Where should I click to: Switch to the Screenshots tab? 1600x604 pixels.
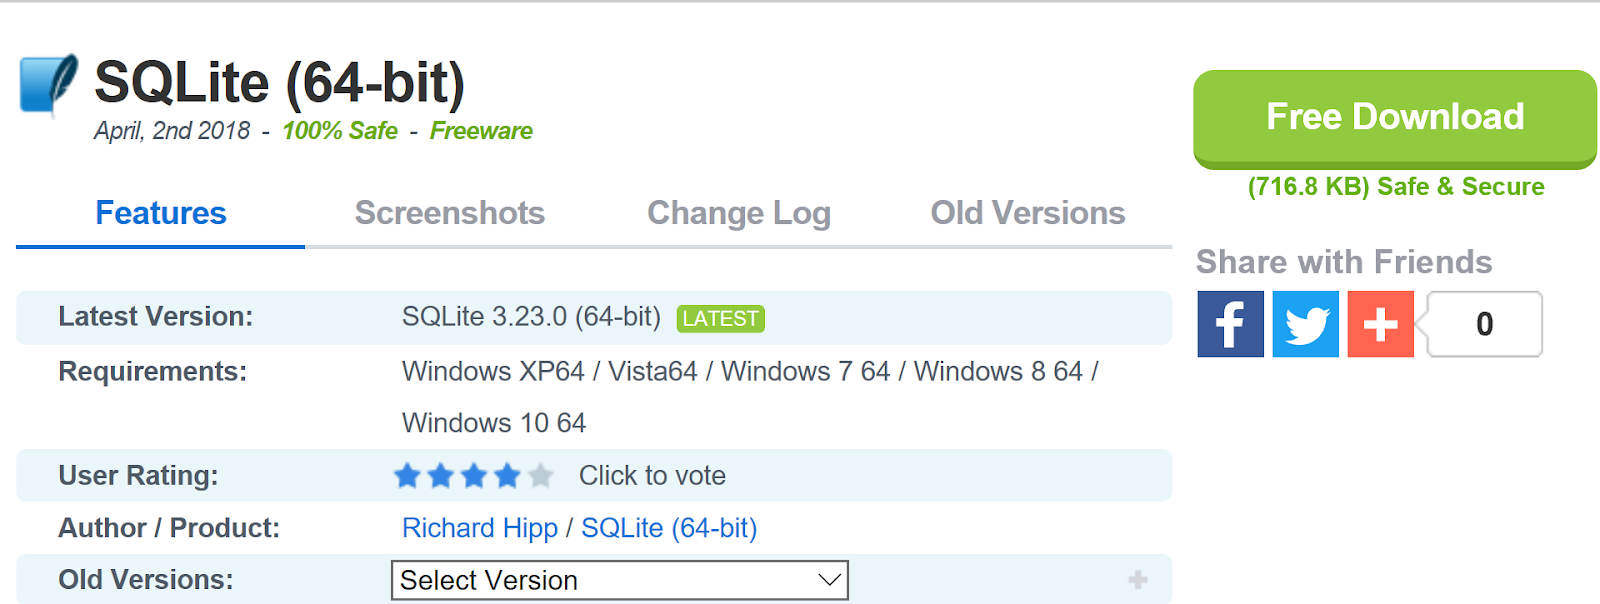[449, 213]
